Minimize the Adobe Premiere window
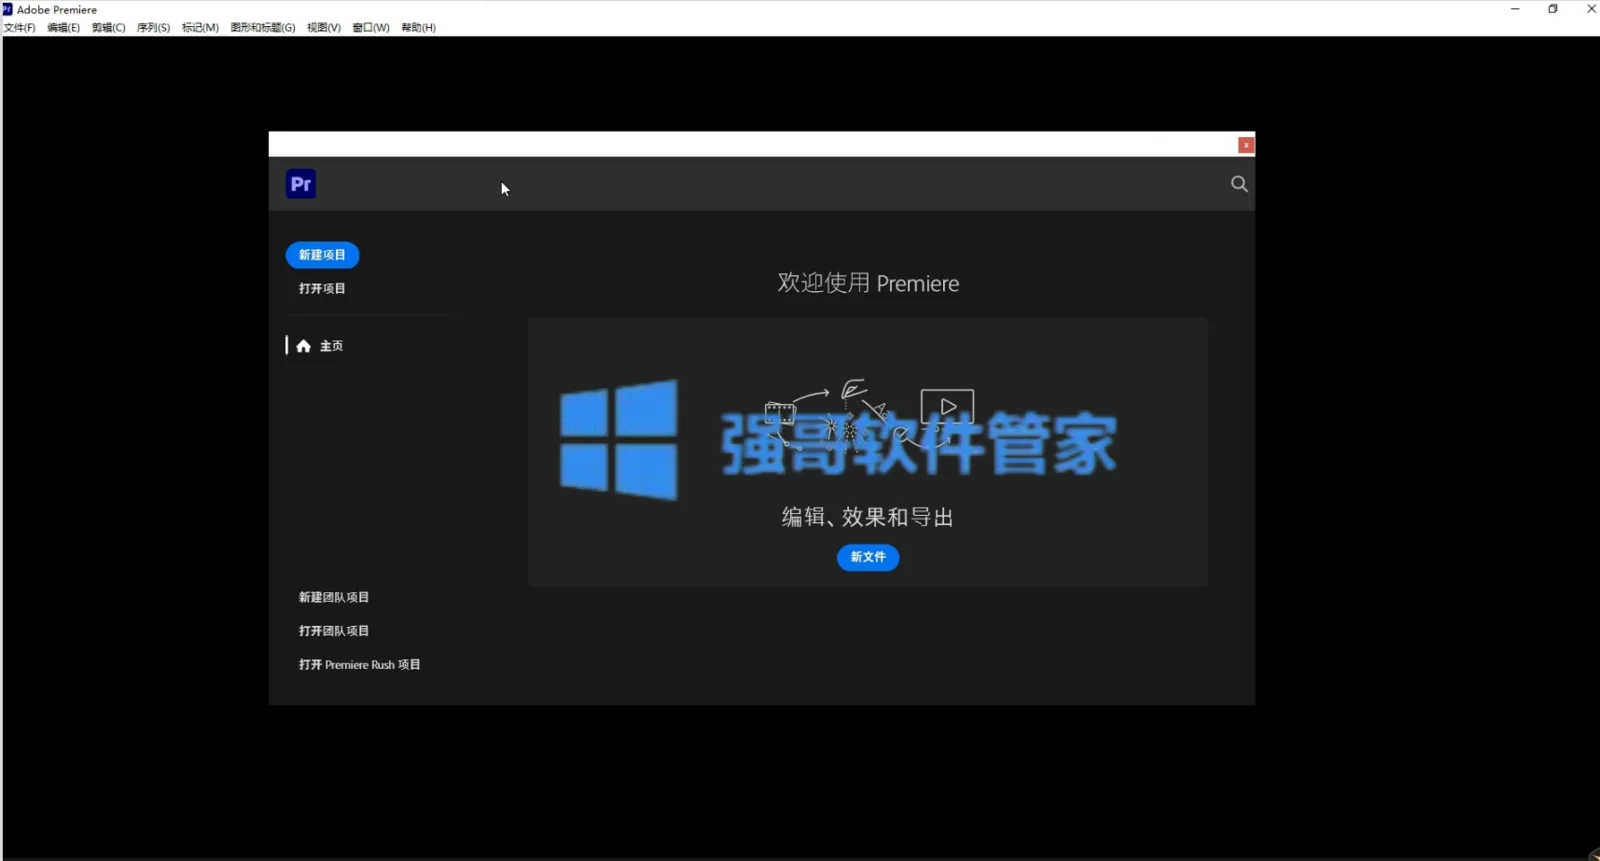This screenshot has height=861, width=1600. (1515, 9)
